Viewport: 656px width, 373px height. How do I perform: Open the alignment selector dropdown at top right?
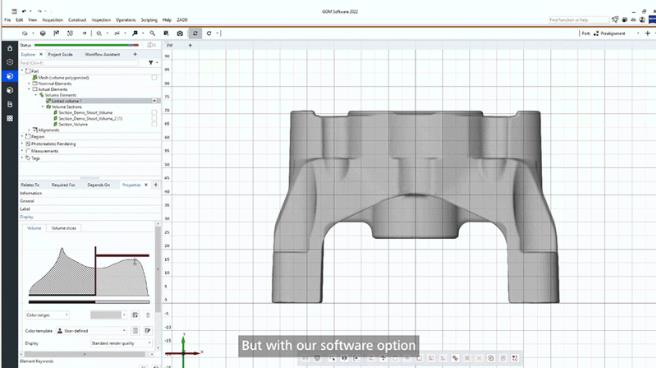616,33
